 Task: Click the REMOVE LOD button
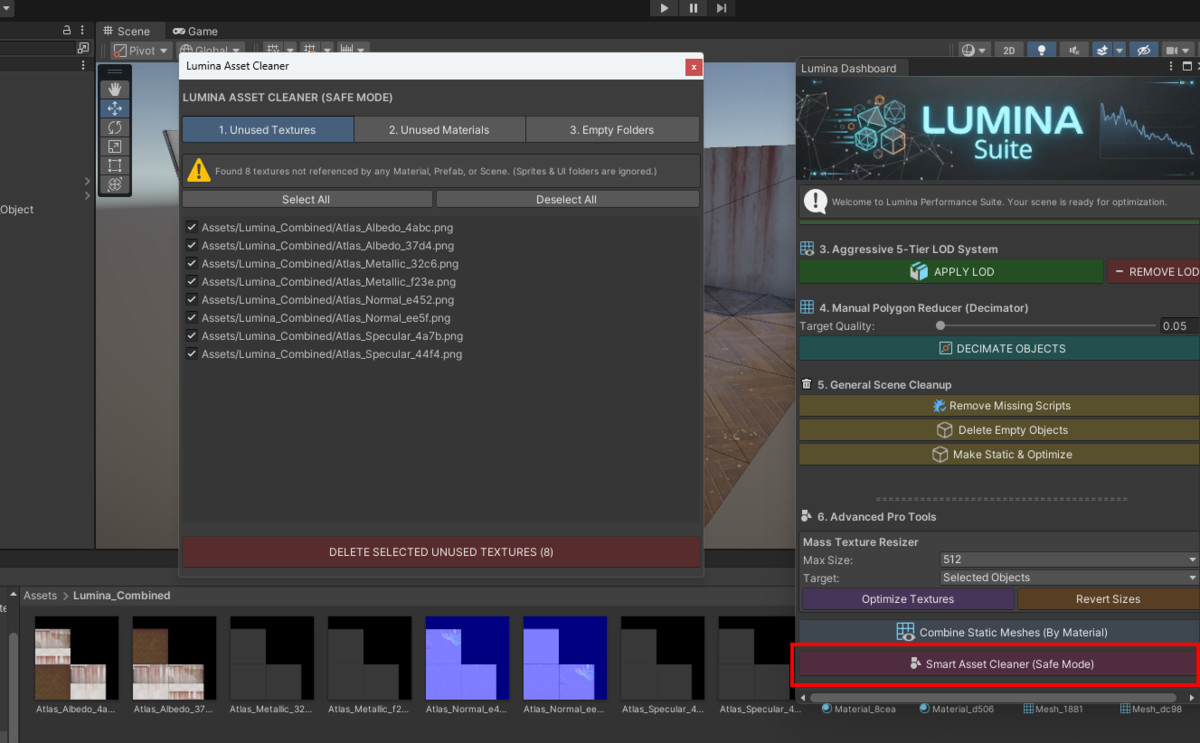pos(1153,272)
